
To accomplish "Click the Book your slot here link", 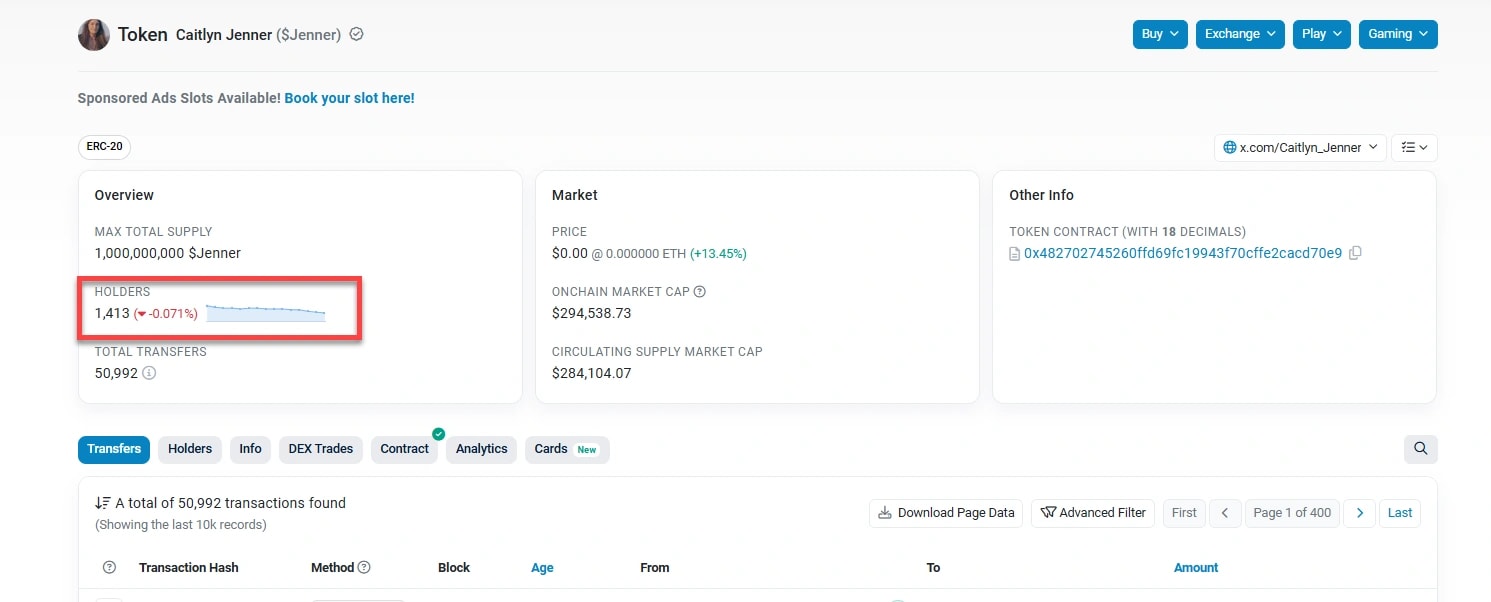I will 349,98.
